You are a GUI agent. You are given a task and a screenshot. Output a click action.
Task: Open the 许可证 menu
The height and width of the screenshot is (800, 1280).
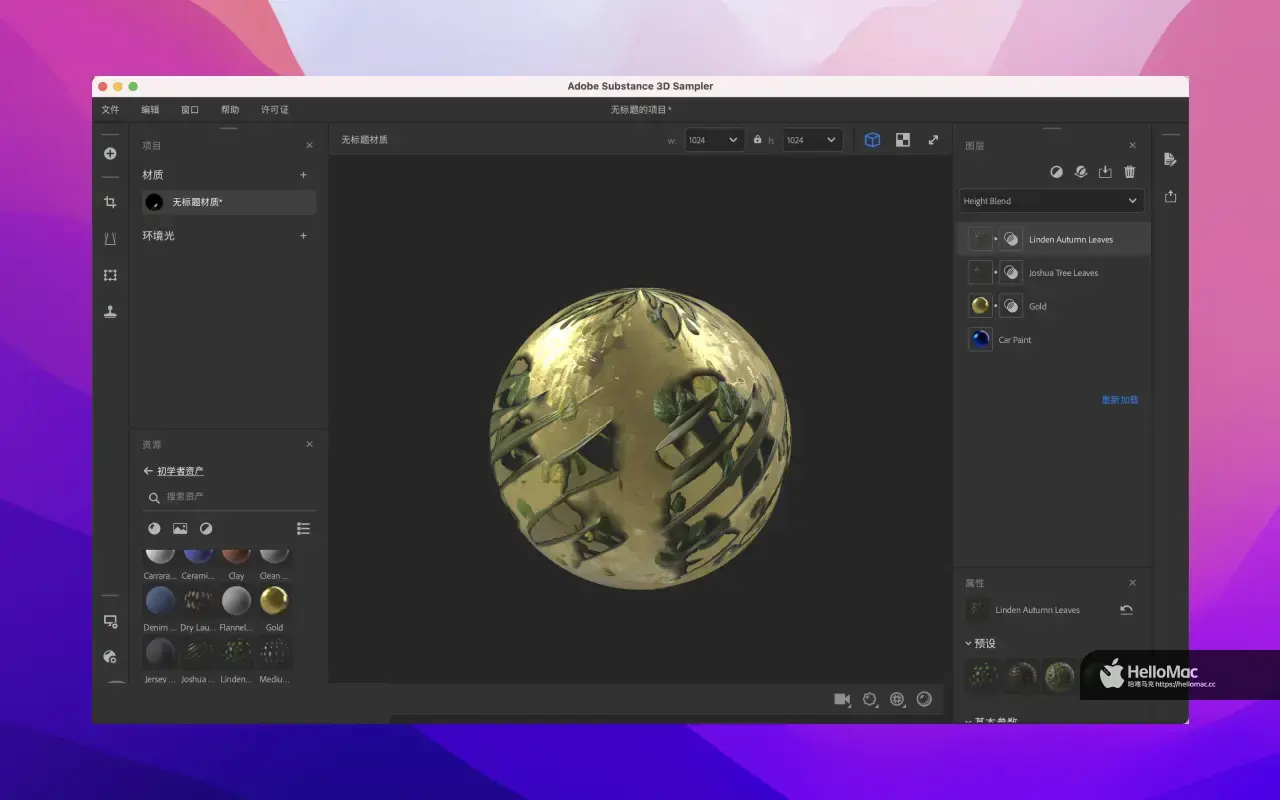click(275, 110)
